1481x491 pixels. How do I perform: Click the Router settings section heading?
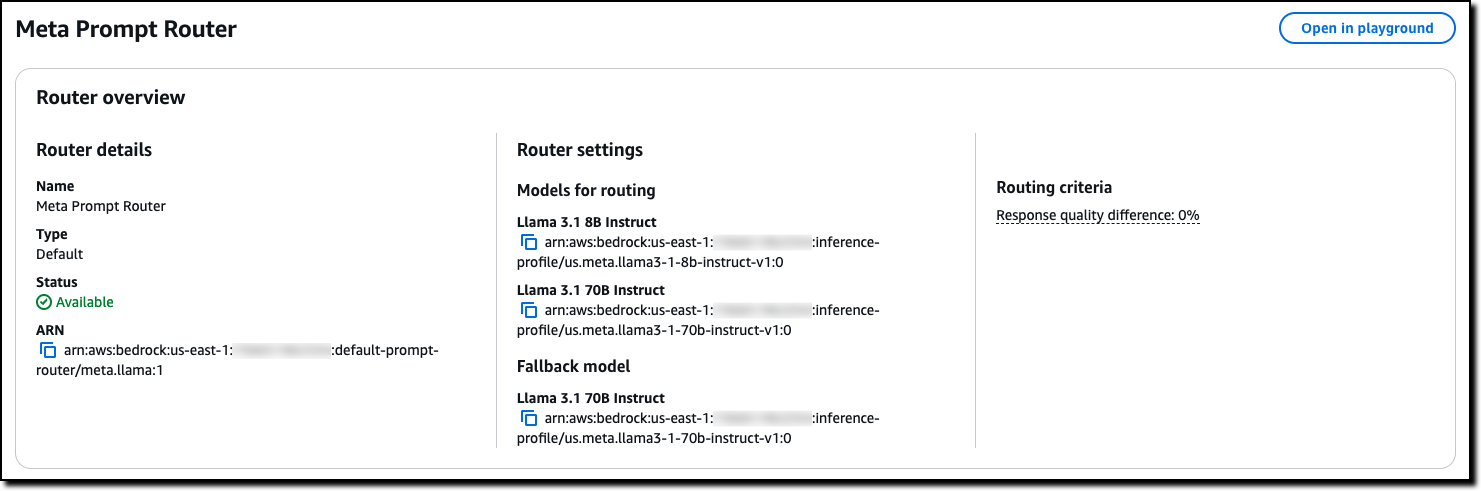(x=579, y=150)
